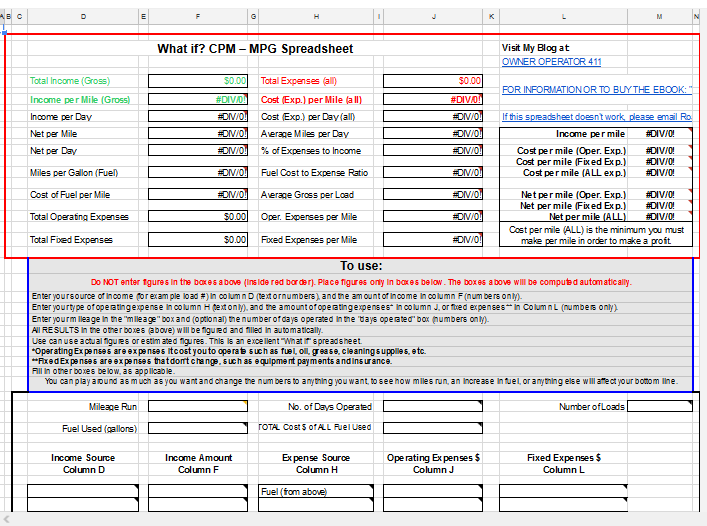Image resolution: width=707 pixels, height=526 pixels.
Task: Select the Total Expenses (all) value cell
Action: click(x=433, y=81)
